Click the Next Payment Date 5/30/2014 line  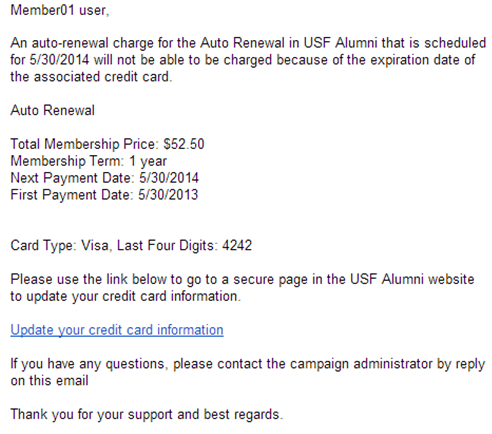click(104, 178)
